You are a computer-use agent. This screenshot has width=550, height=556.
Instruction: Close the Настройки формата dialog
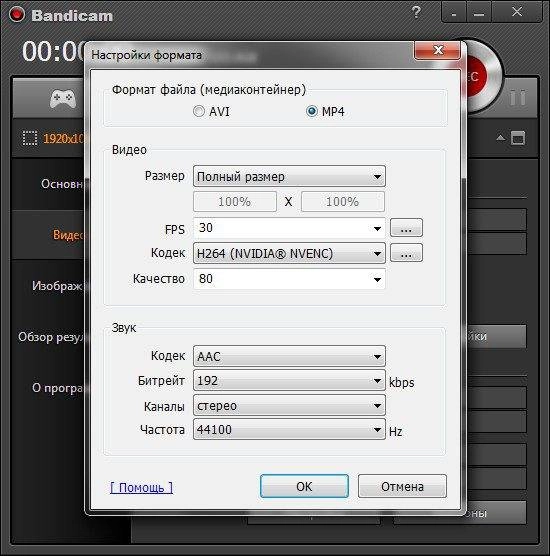pos(438,50)
